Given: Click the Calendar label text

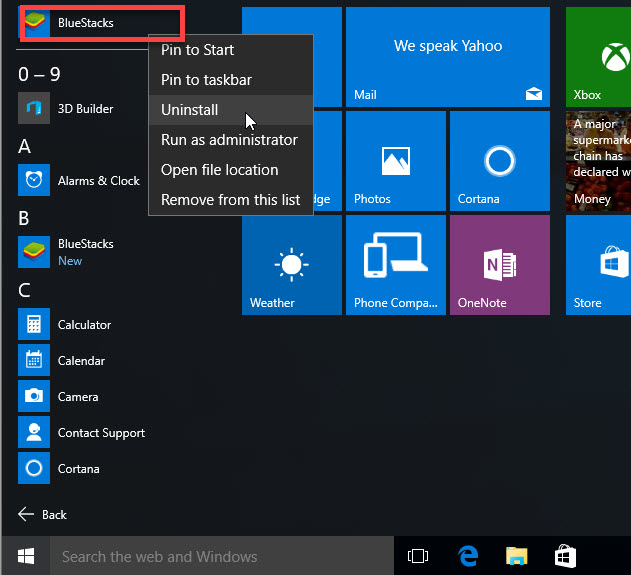Looking at the screenshot, I should (81, 361).
